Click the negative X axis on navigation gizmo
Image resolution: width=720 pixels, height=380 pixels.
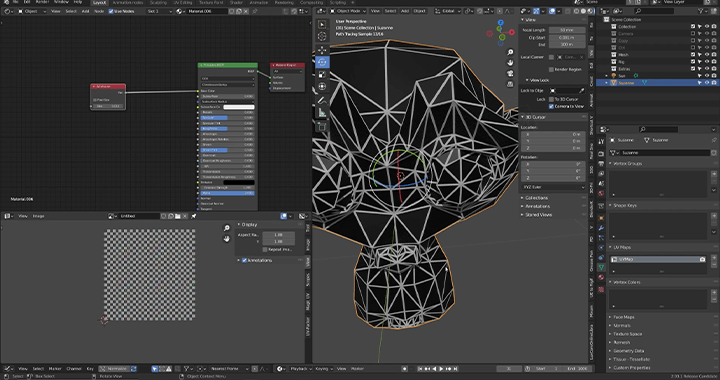point(489,34)
